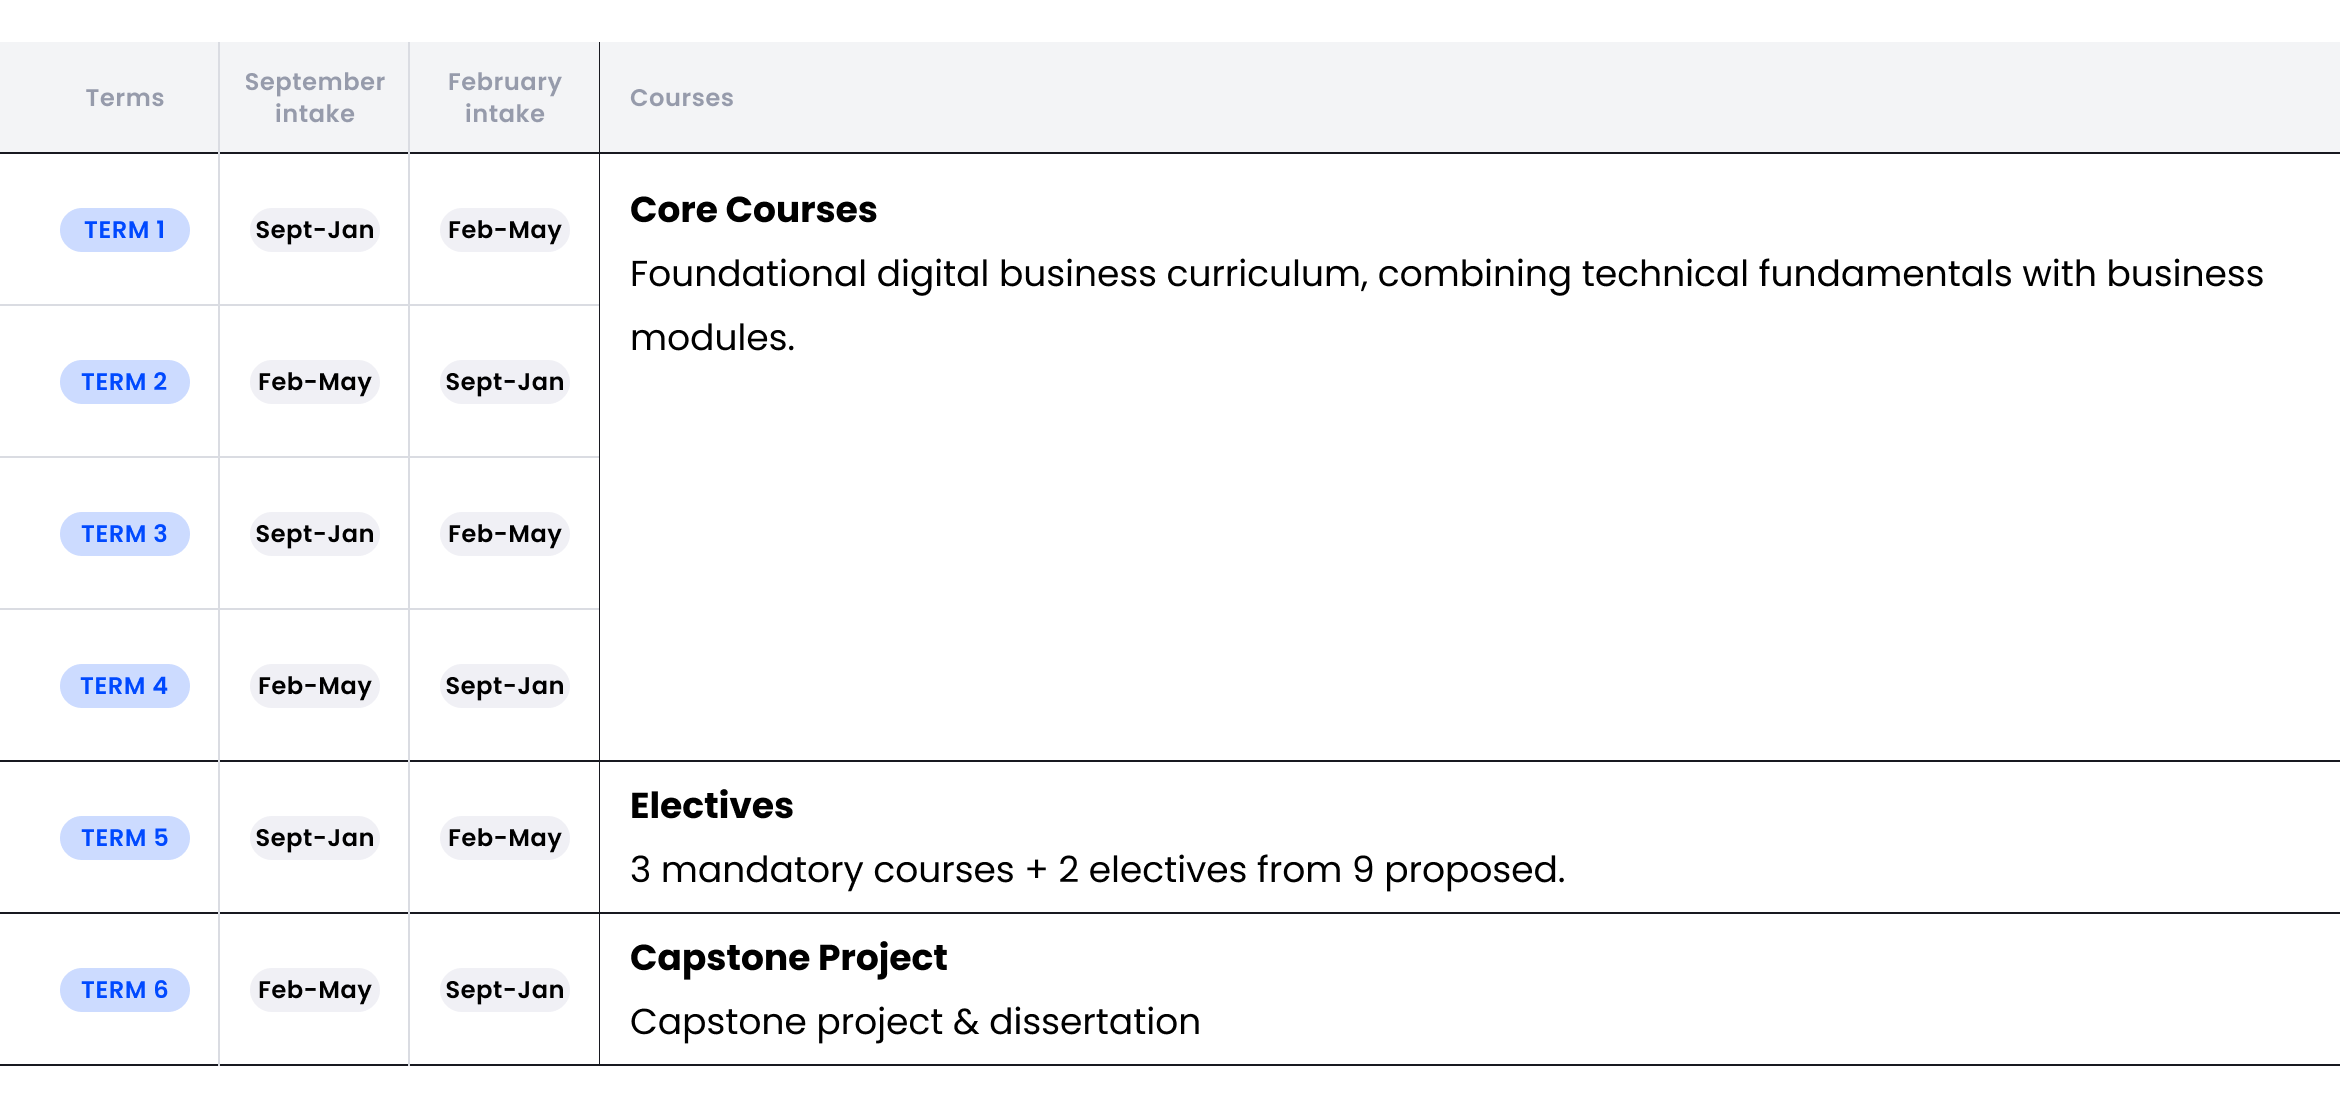This screenshot has height=1108, width=2340.
Task: Click the Terms column header
Action: tap(124, 98)
